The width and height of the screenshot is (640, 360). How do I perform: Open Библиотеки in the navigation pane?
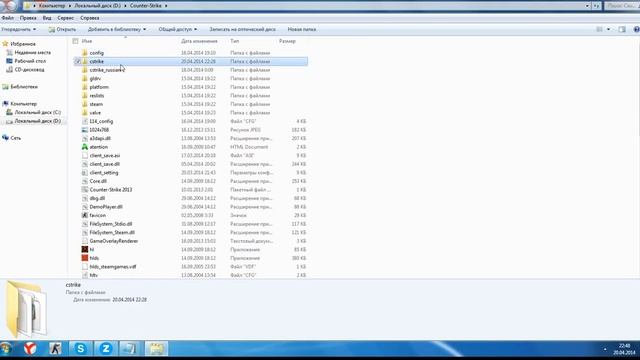click(x=24, y=87)
